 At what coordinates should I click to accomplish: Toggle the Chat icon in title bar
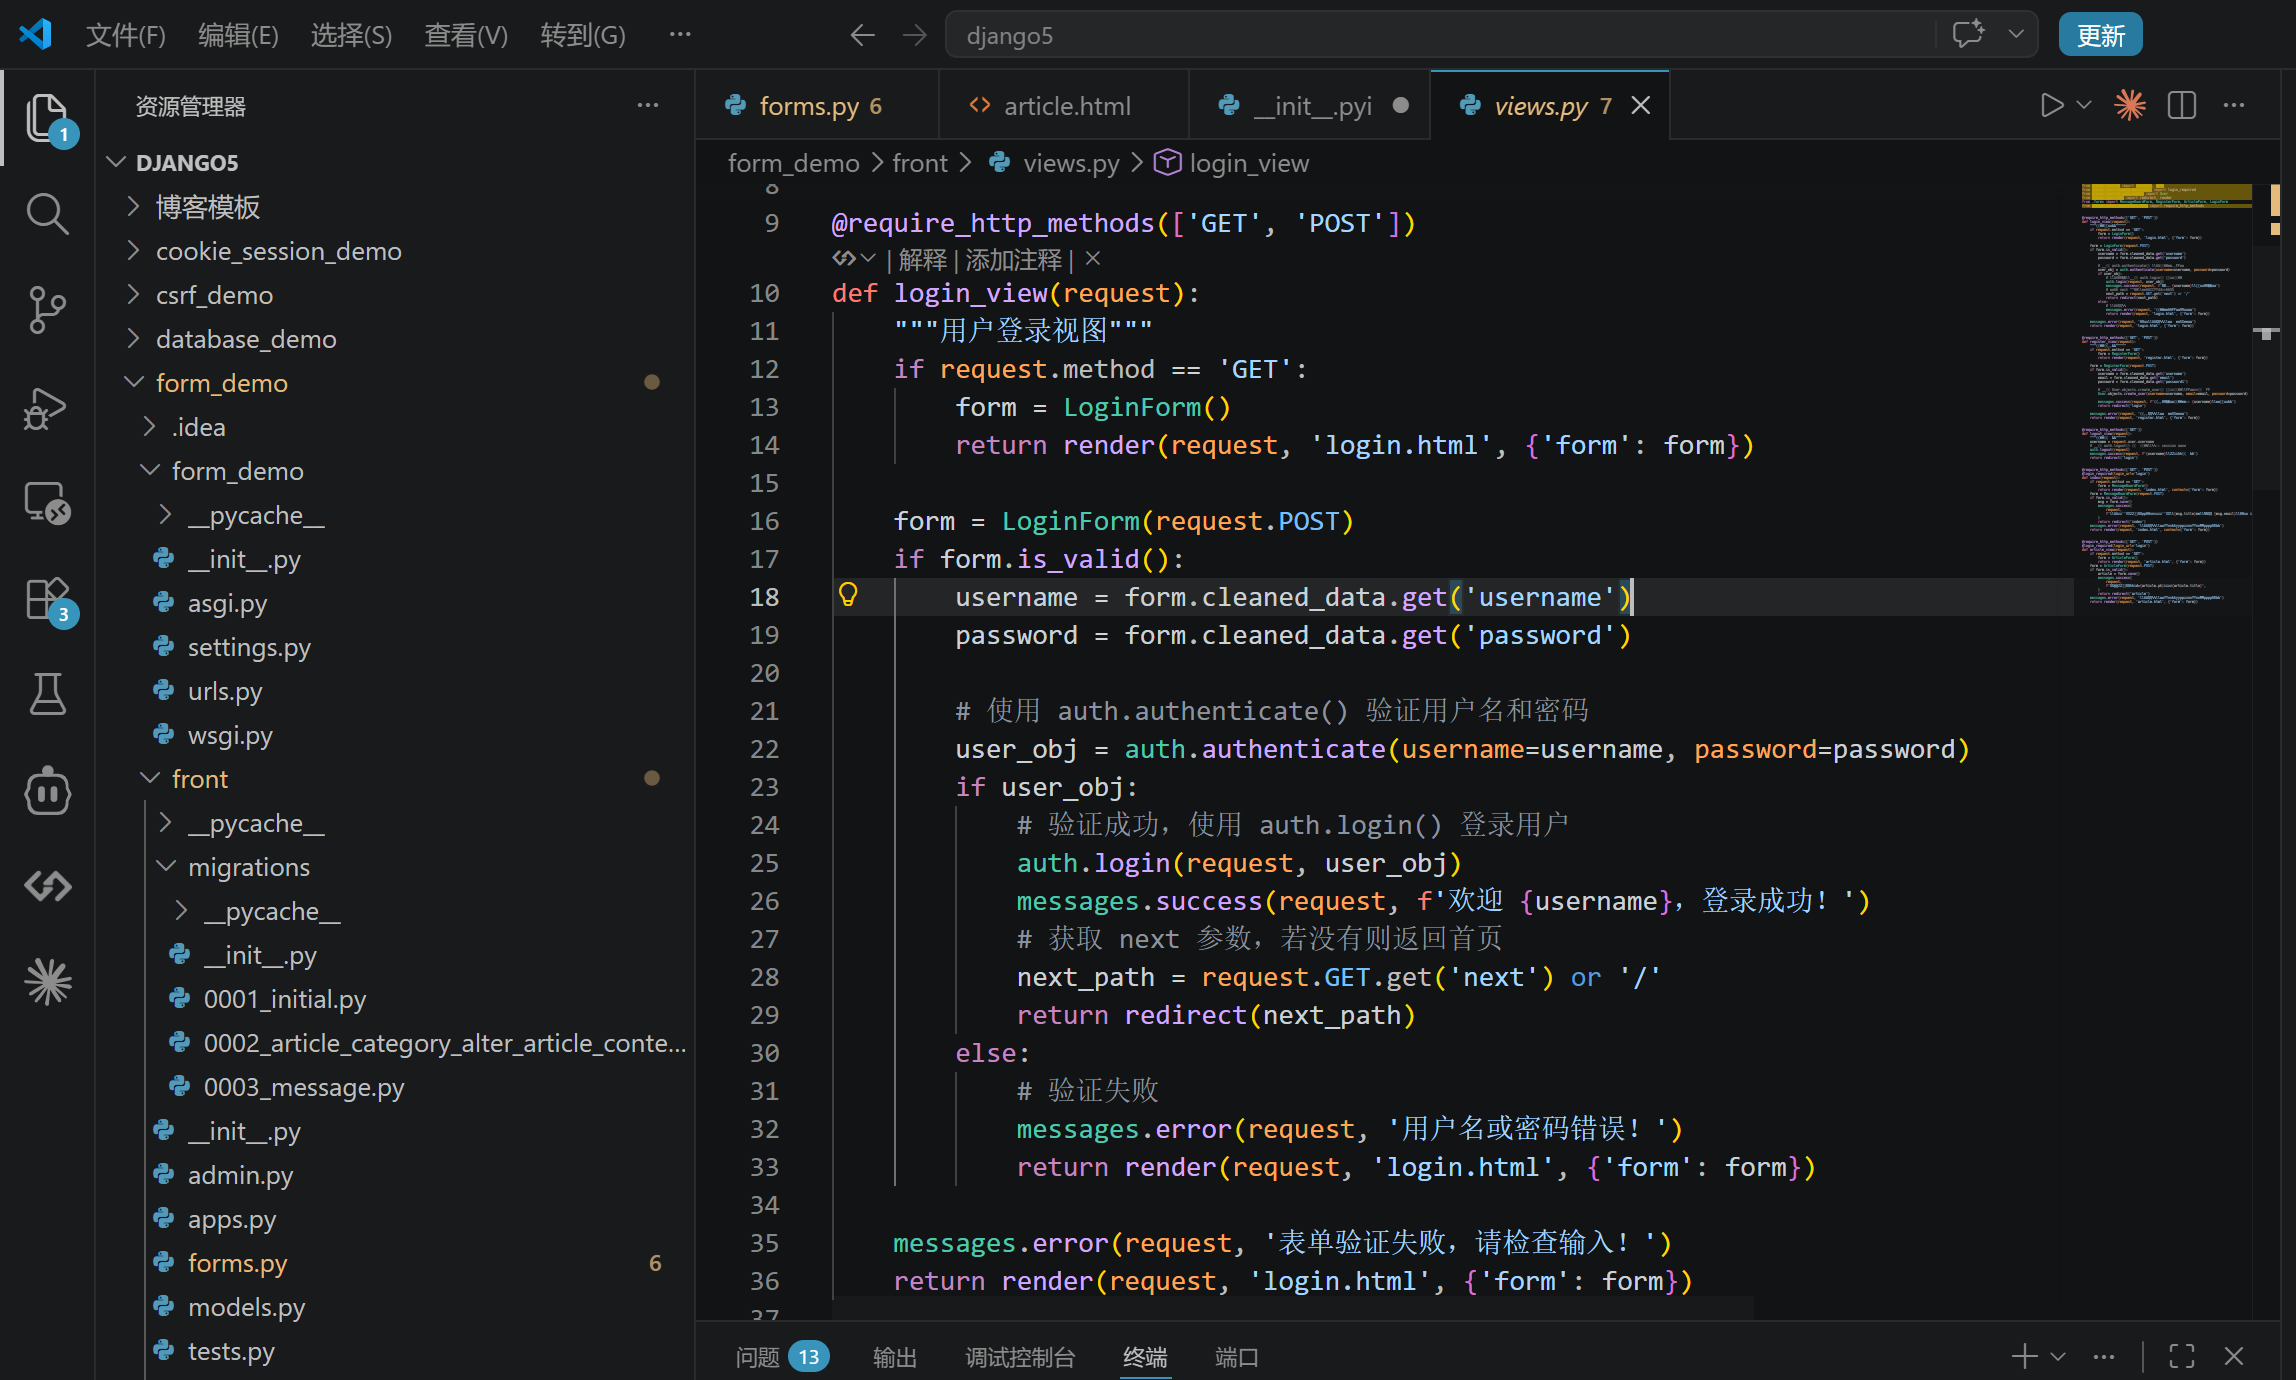pyautogui.click(x=1967, y=35)
